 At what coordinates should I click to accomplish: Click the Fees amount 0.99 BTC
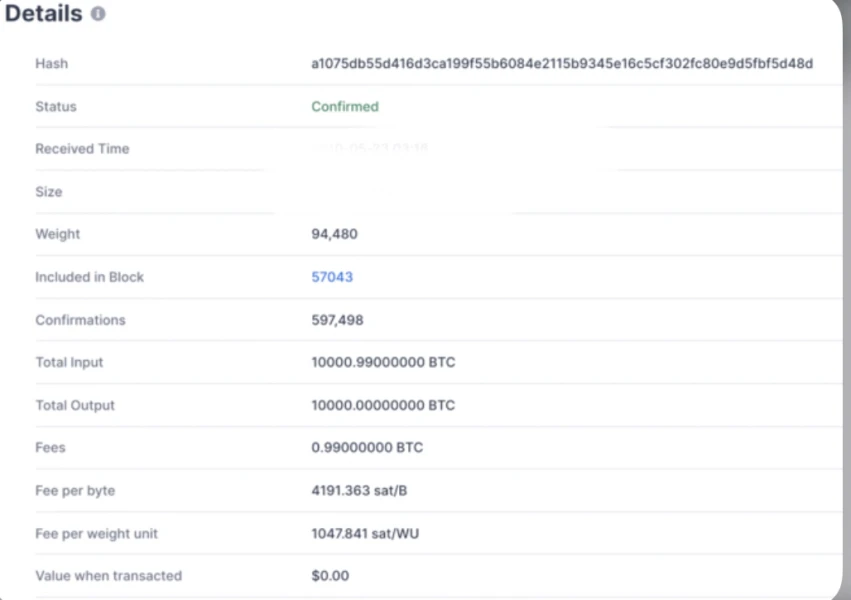tap(367, 448)
